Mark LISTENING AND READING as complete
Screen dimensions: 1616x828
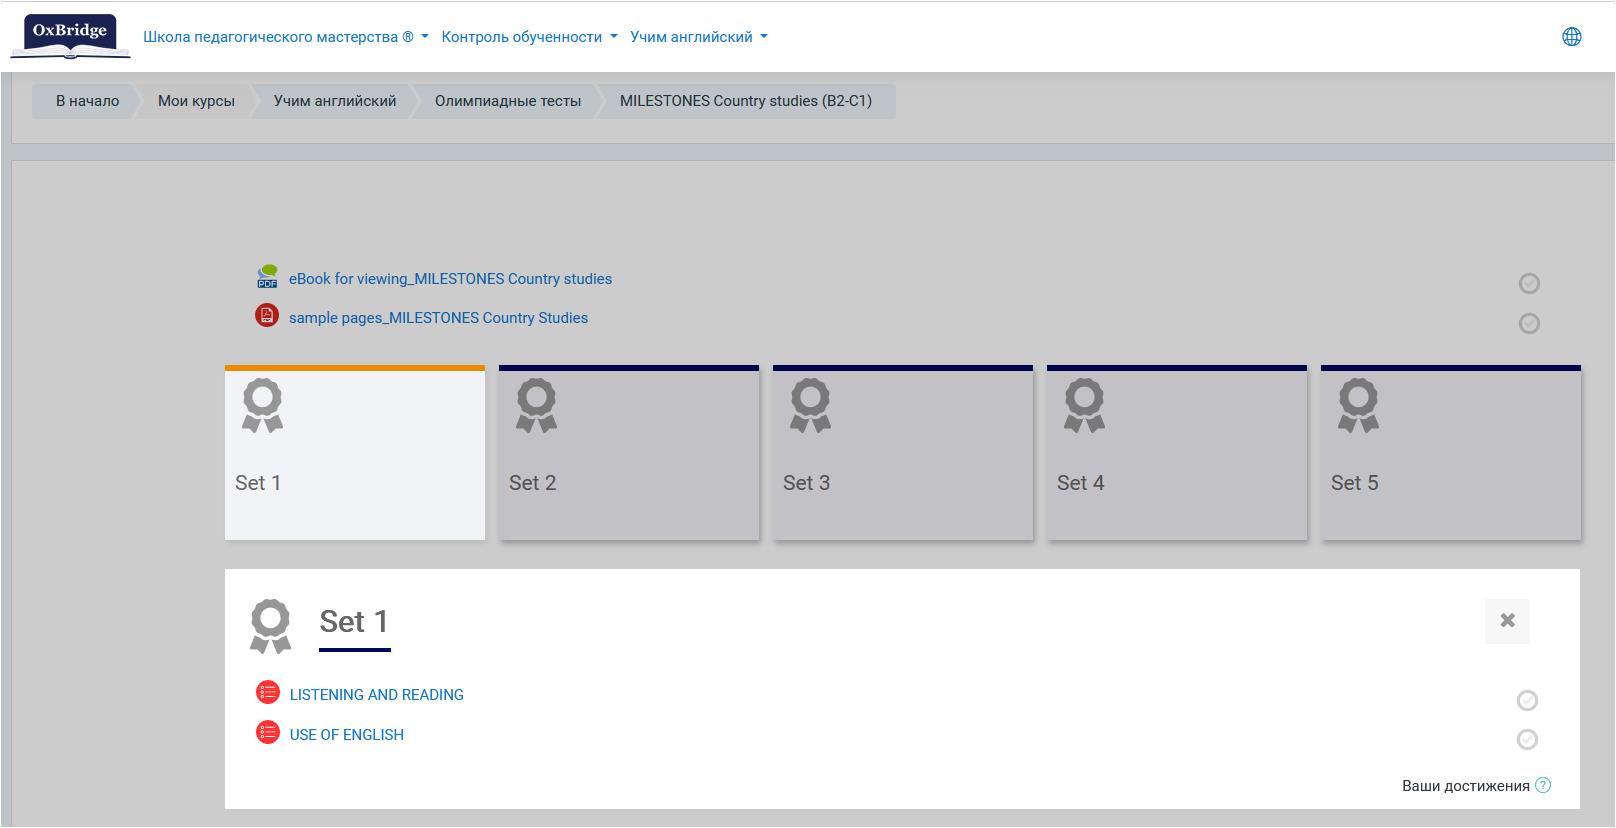1527,700
